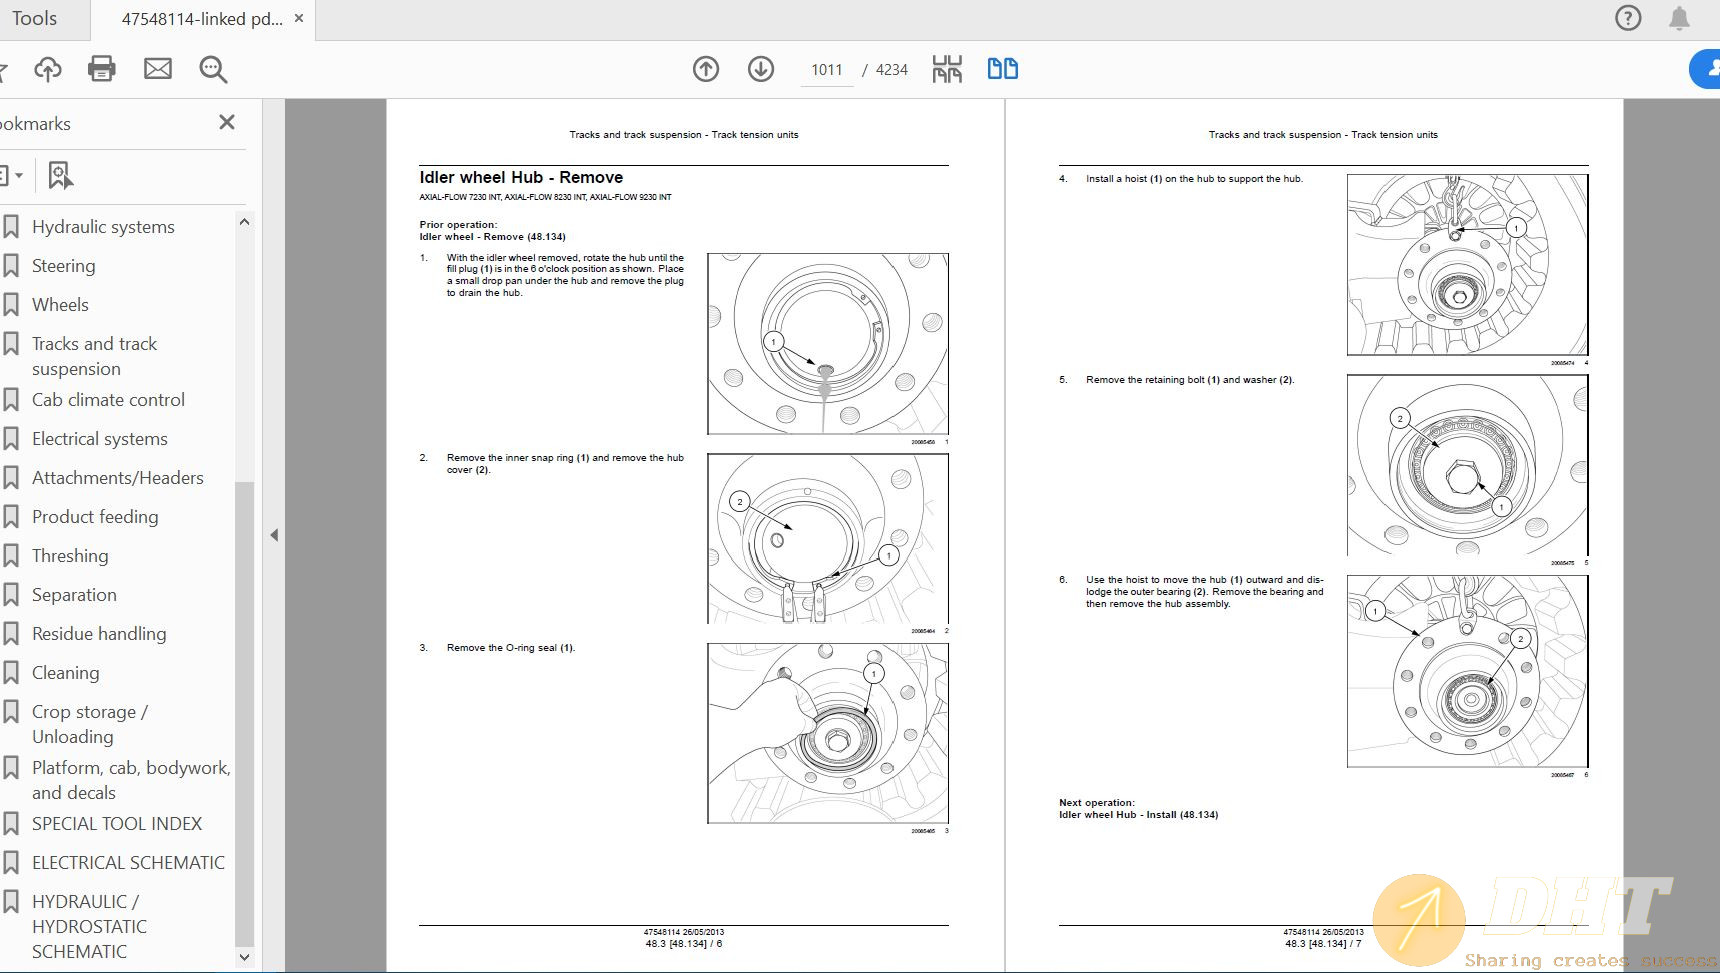Toggle the two-page view icon
Viewport: 1720px width, 973px height.
point(1002,69)
